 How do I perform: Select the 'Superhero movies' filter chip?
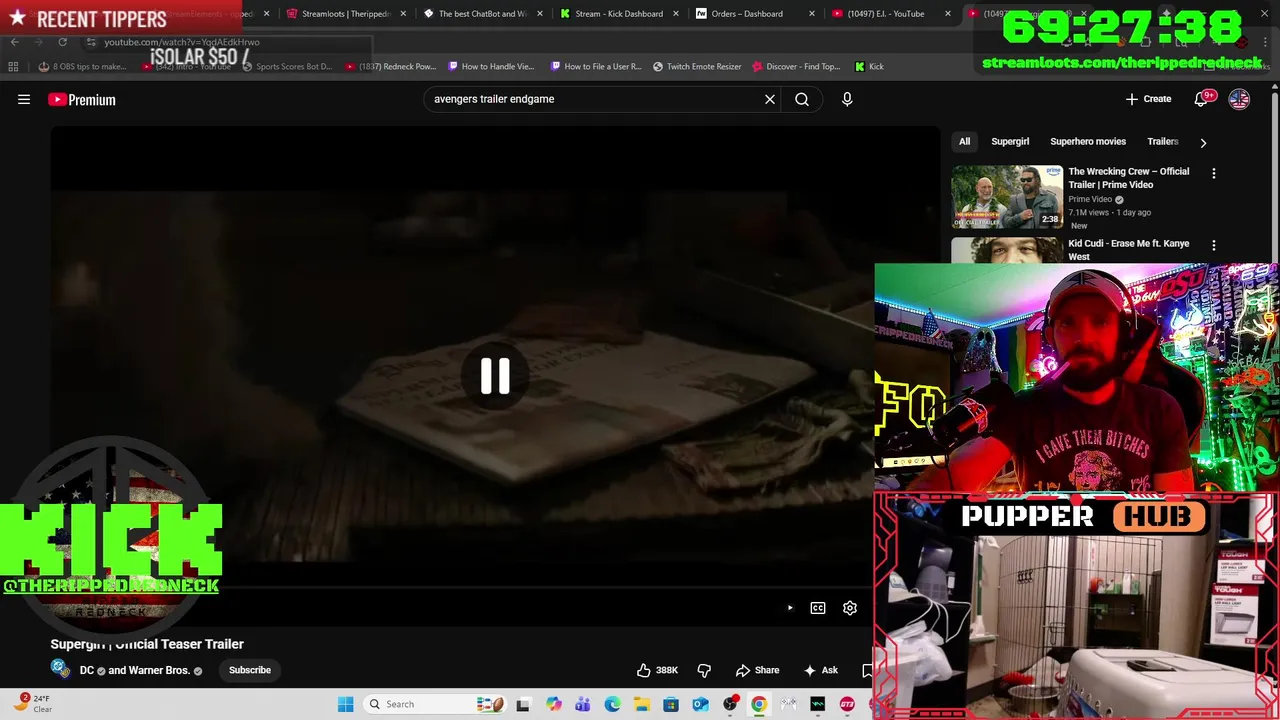tap(1088, 141)
